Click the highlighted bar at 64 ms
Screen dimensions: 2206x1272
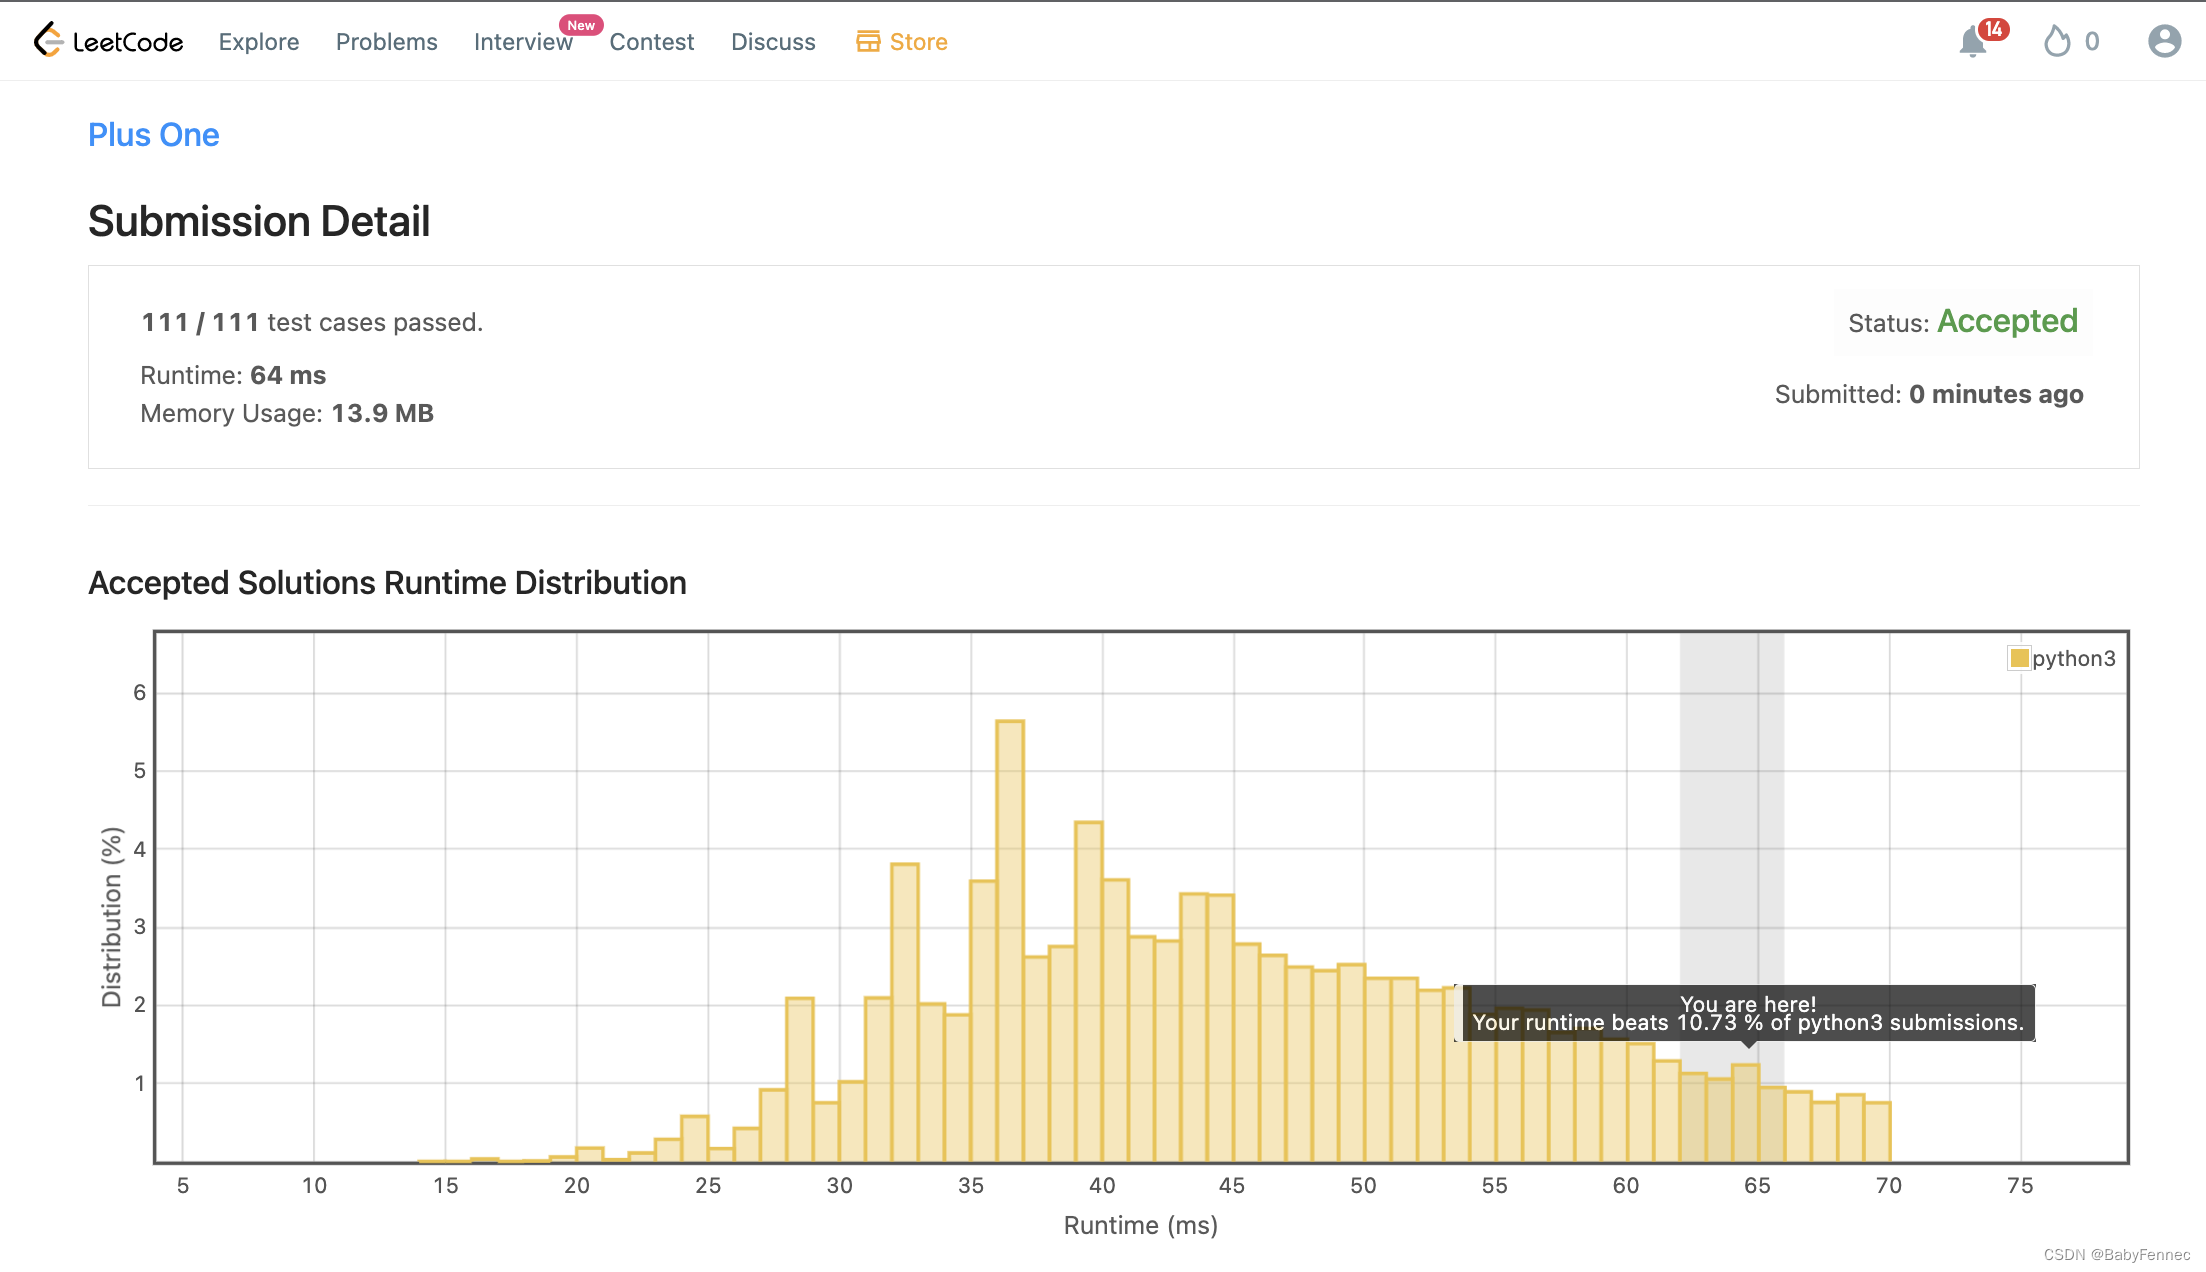(x=1746, y=1113)
